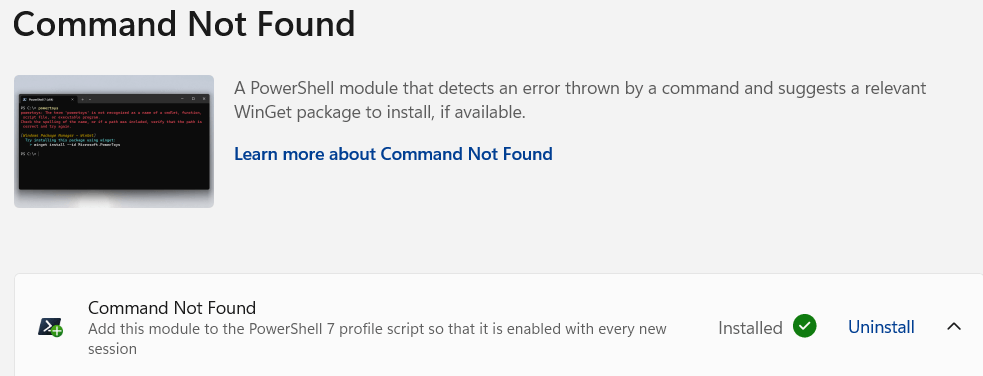983x376 pixels.
Task: Open the tab dropdown arrow in terminal preview
Action: (90, 100)
